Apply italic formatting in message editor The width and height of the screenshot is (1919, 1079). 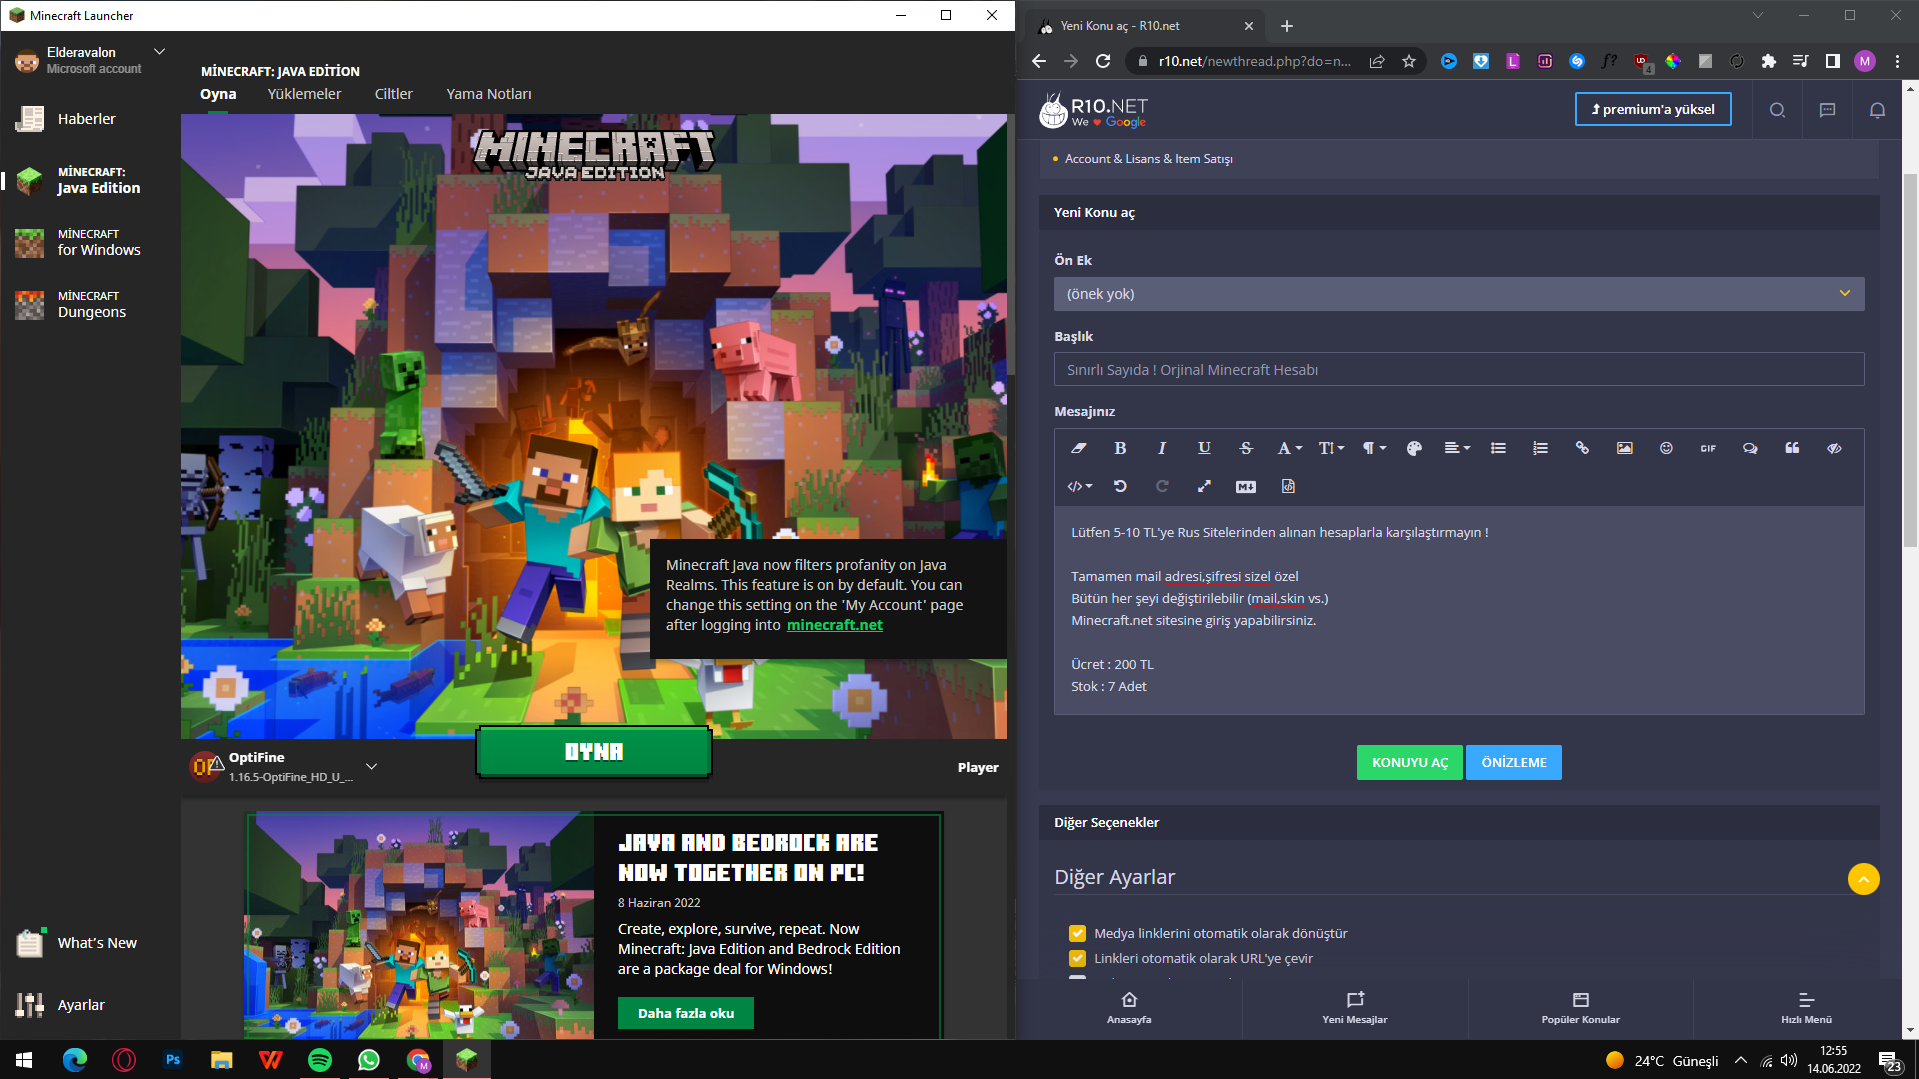1162,448
